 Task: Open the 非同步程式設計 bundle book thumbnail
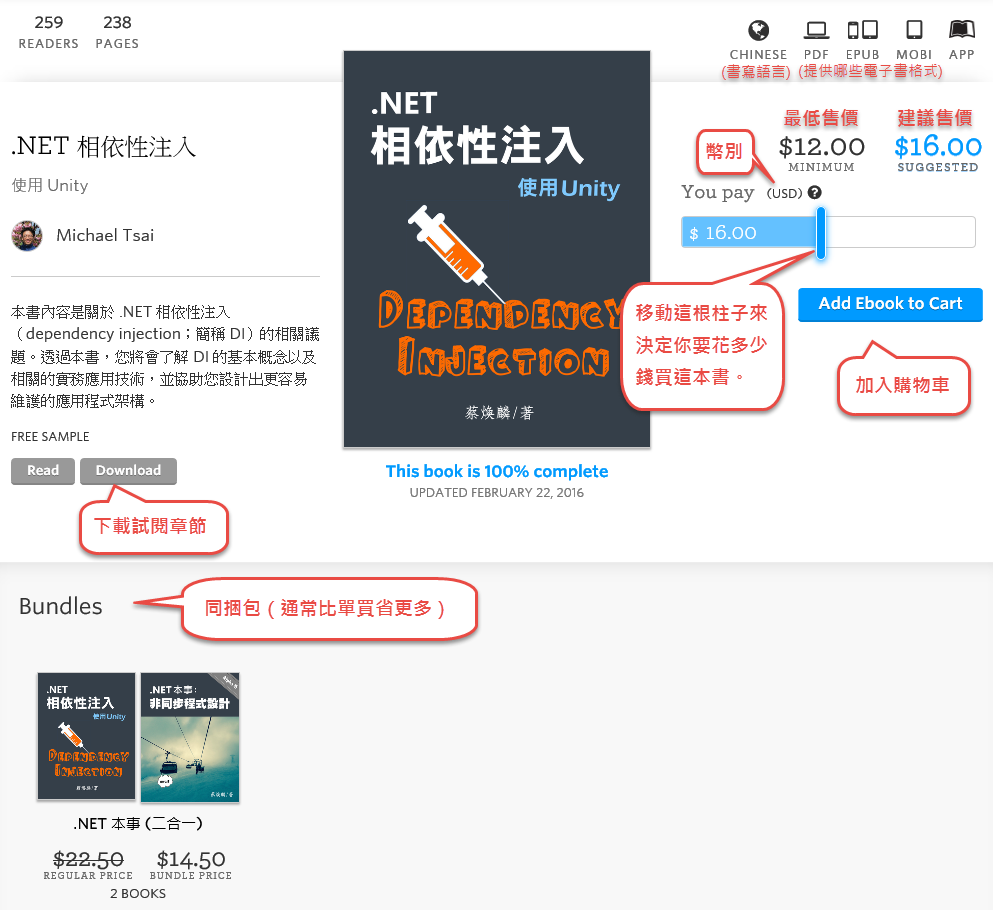pos(190,738)
